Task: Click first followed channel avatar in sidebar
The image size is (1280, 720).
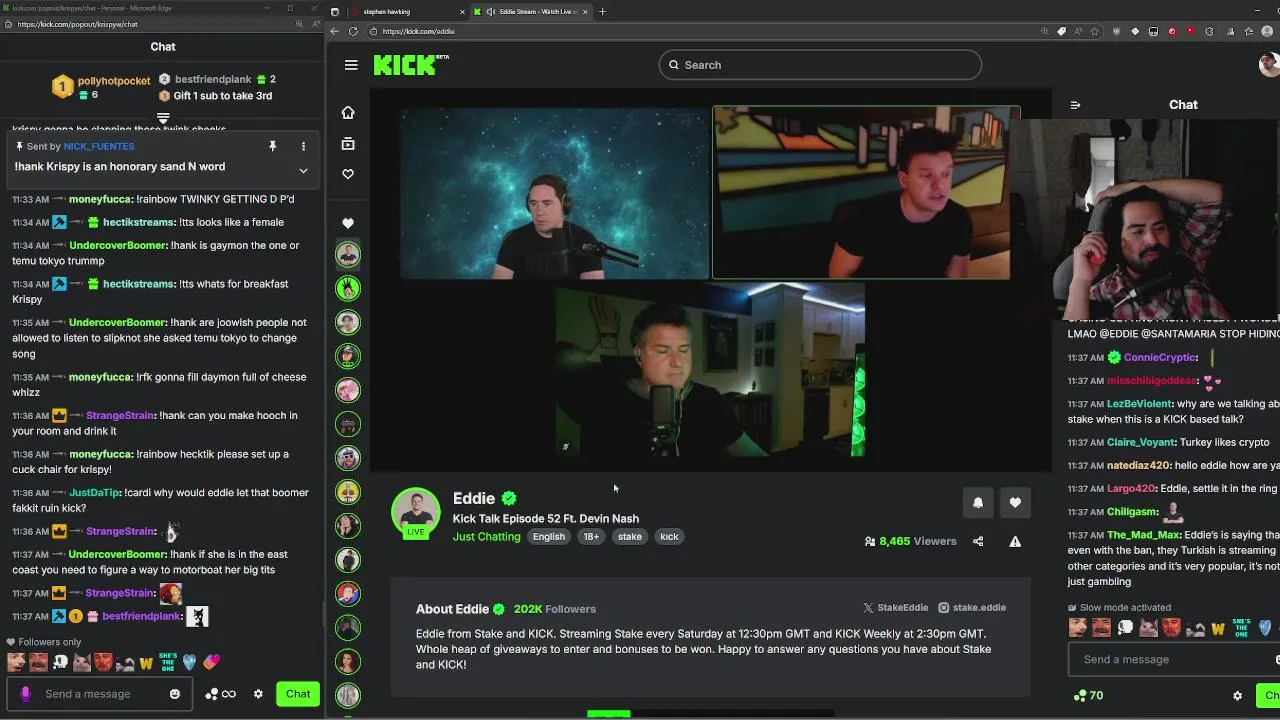Action: click(x=348, y=254)
